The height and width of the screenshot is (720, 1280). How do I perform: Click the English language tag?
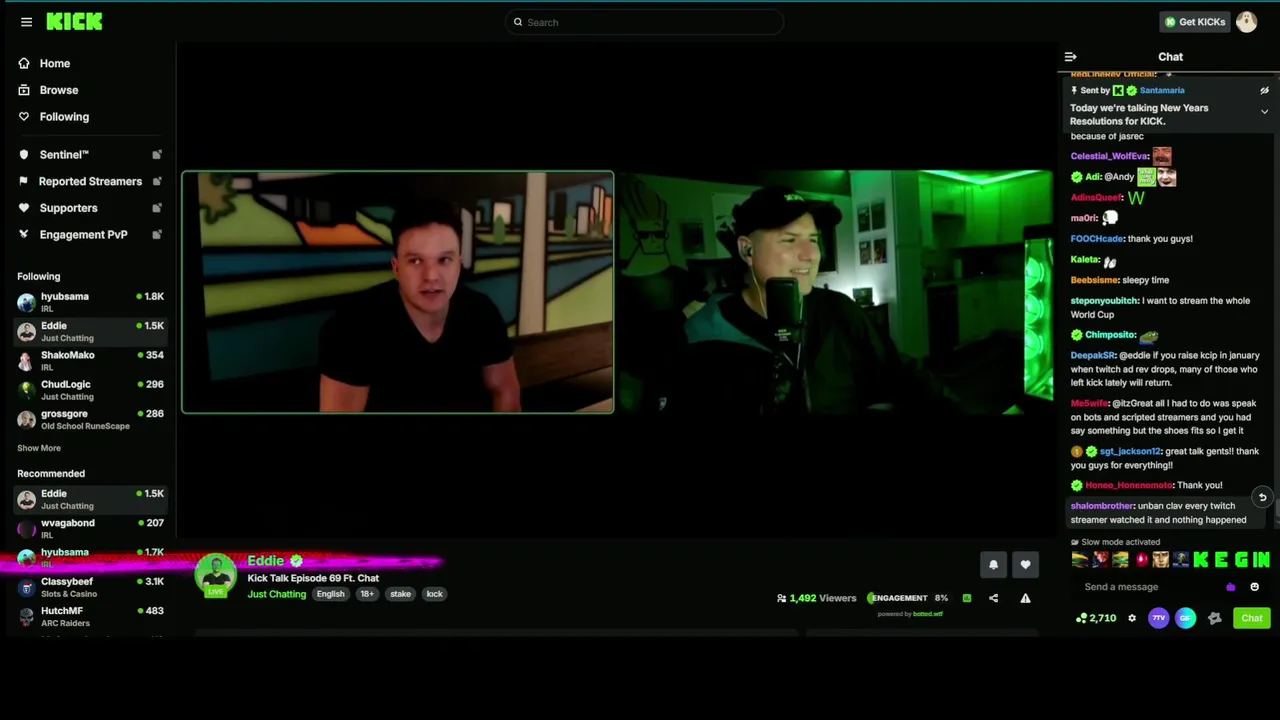click(330, 594)
